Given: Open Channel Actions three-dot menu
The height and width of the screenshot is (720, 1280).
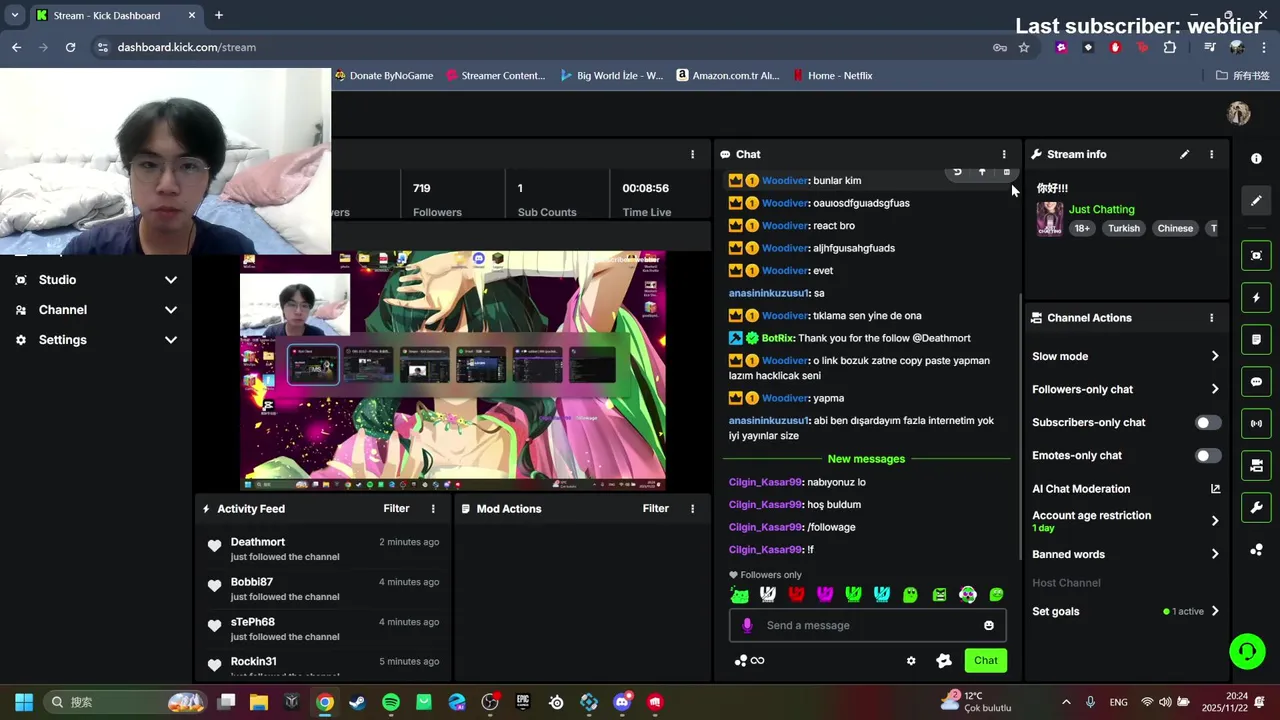Looking at the screenshot, I should pyautogui.click(x=1211, y=318).
